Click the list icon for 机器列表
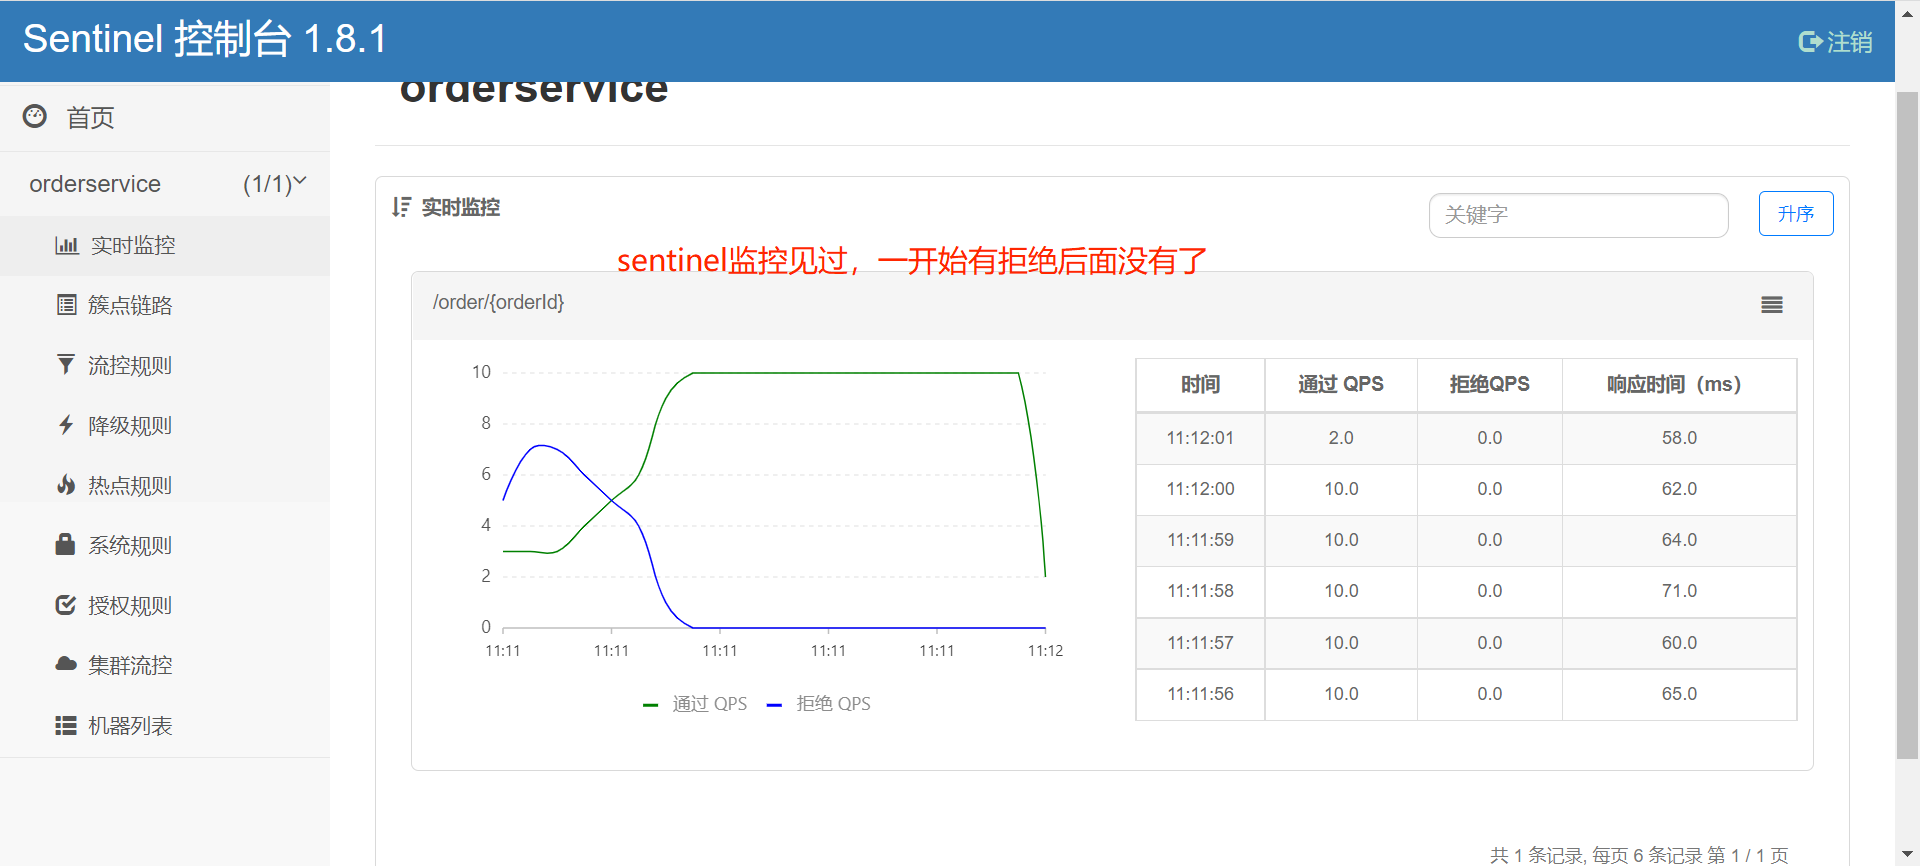Image resolution: width=1920 pixels, height=866 pixels. pos(66,725)
